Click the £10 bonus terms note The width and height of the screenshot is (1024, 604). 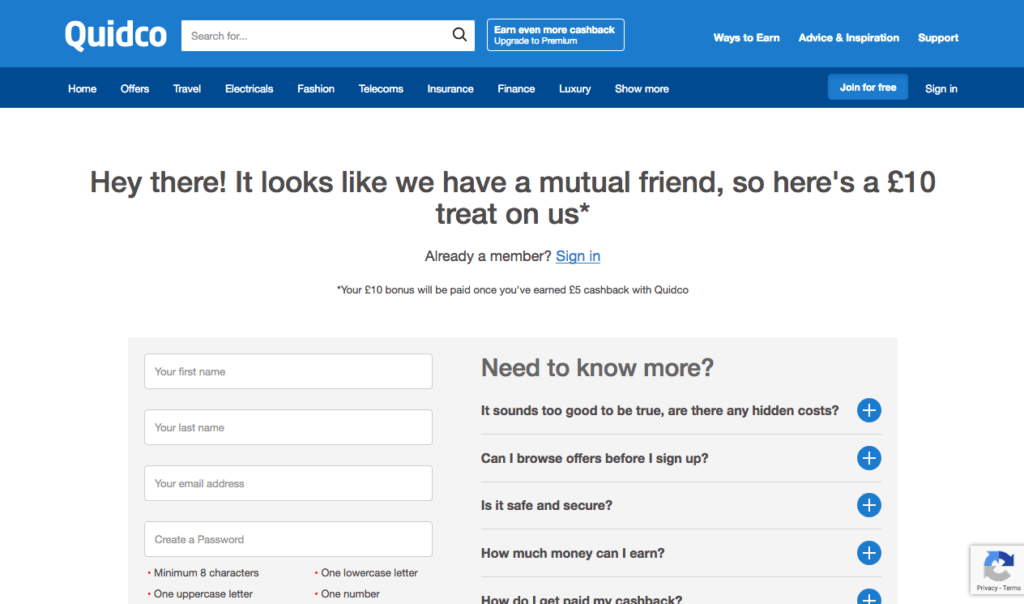point(513,290)
